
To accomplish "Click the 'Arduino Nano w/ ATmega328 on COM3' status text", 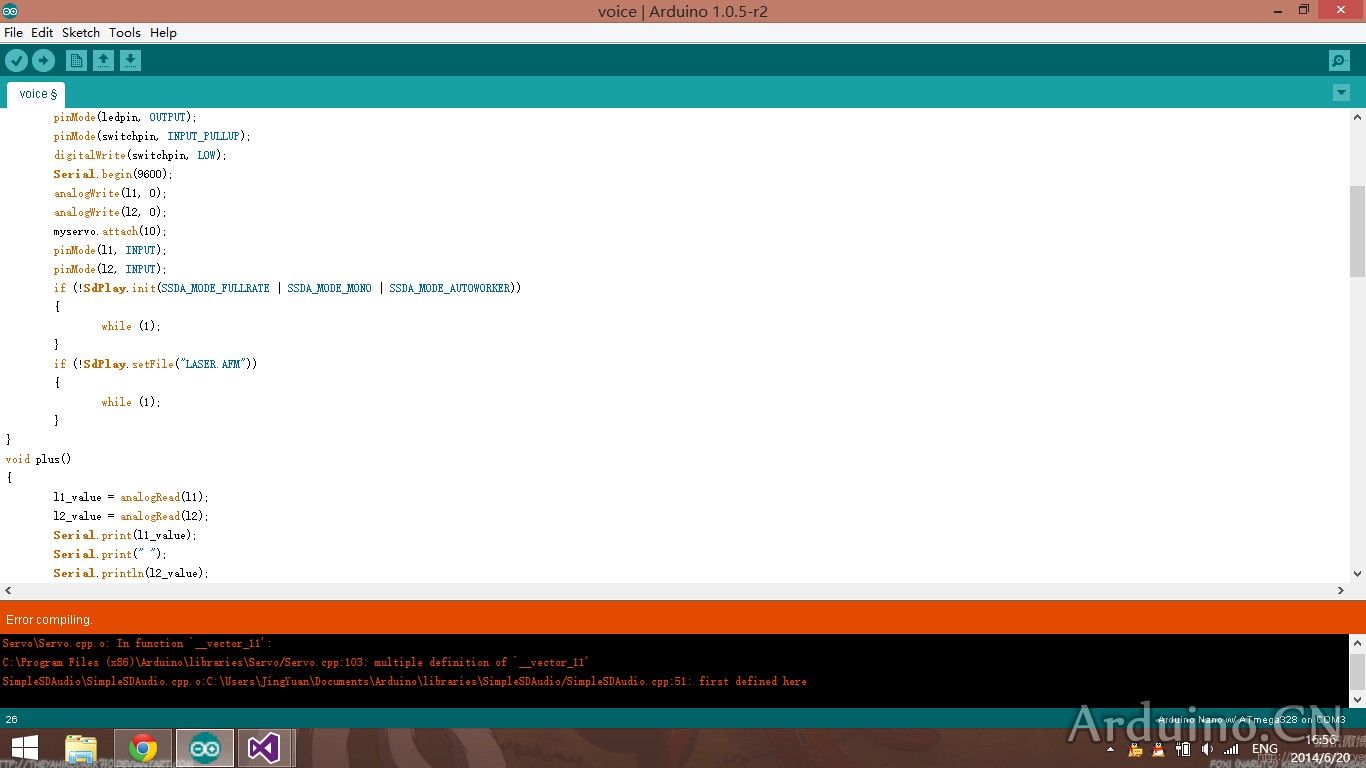I will click(1252, 720).
